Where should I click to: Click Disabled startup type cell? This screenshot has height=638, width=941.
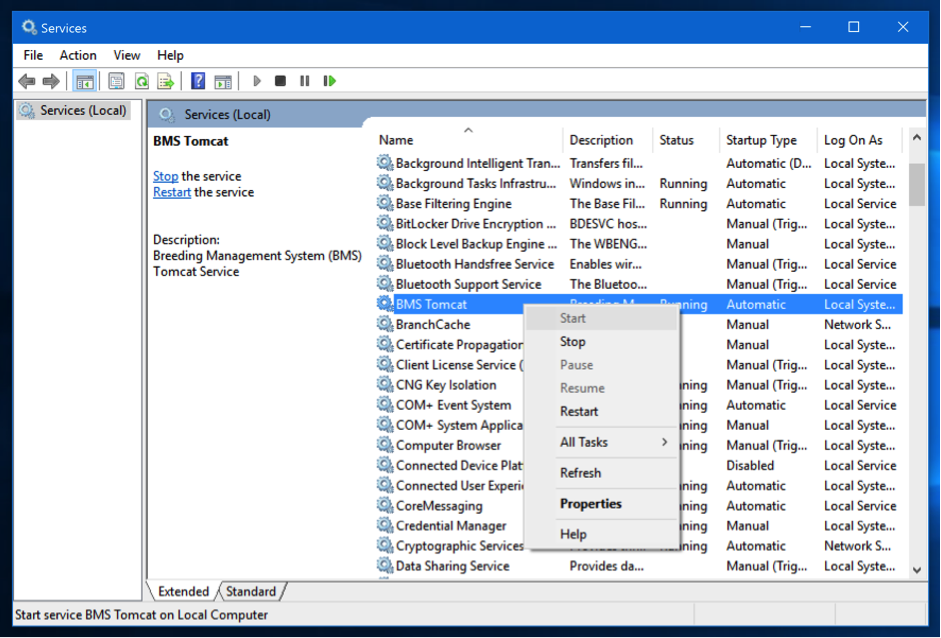tap(750, 465)
